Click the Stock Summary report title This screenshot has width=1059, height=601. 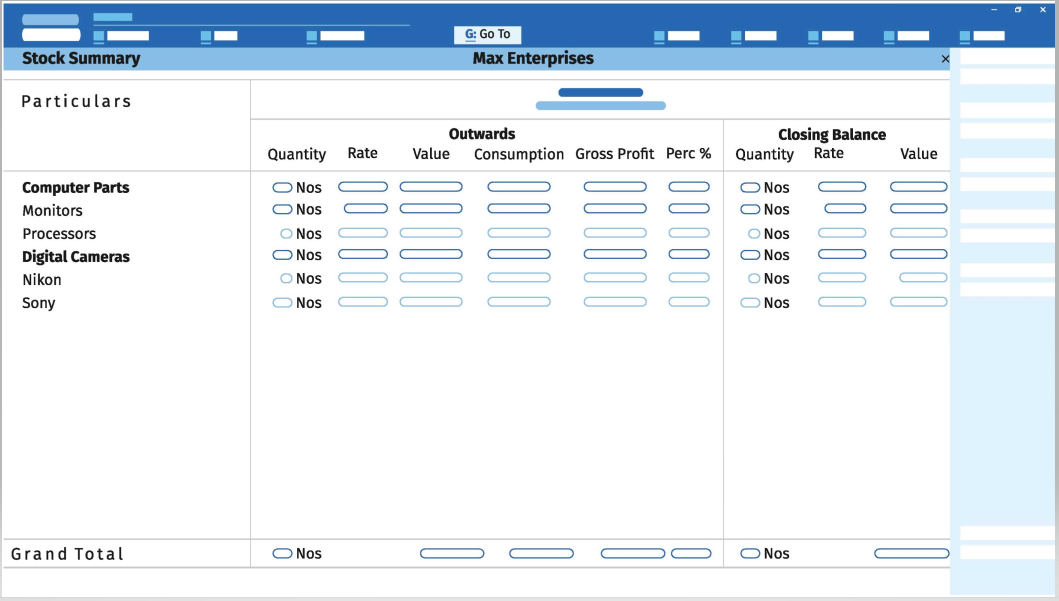(x=81, y=58)
